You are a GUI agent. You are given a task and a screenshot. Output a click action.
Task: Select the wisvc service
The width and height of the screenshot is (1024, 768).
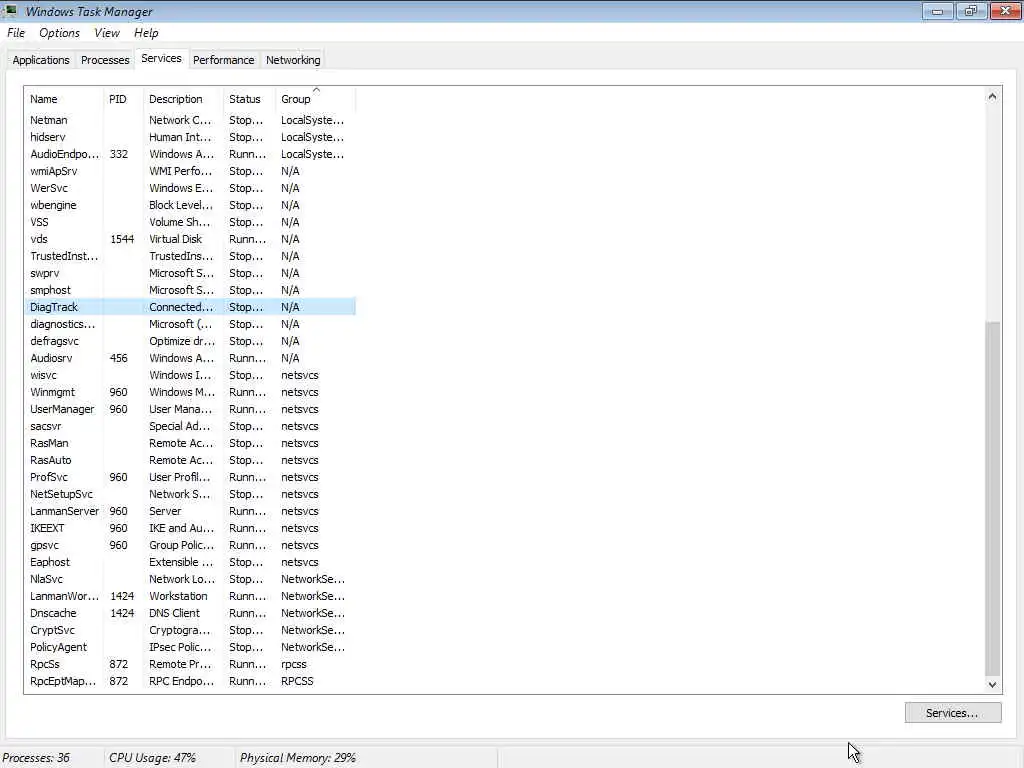pyautogui.click(x=191, y=375)
